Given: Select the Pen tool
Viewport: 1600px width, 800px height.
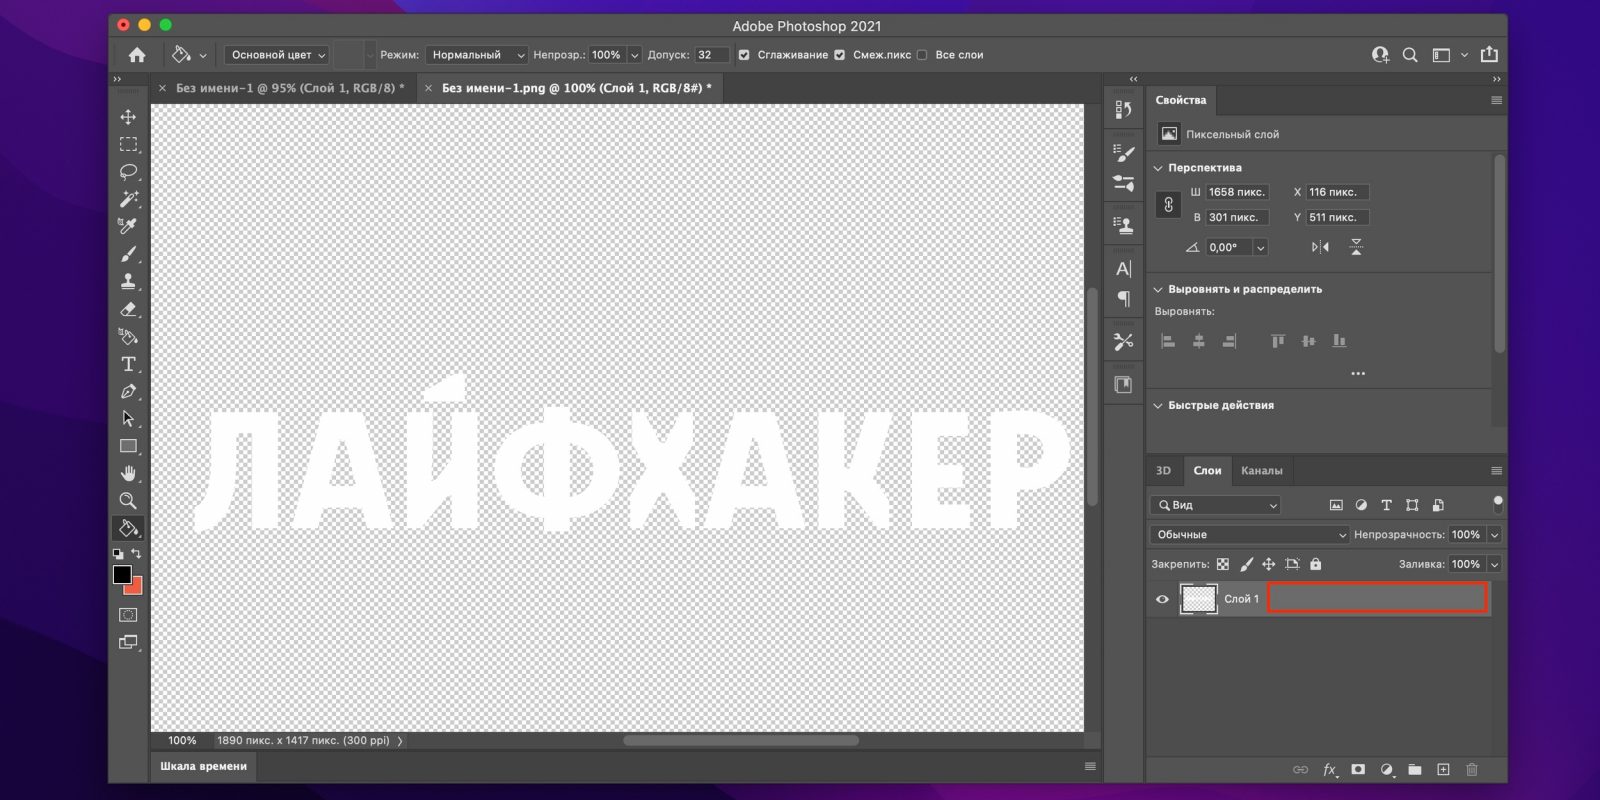Looking at the screenshot, I should (x=128, y=391).
